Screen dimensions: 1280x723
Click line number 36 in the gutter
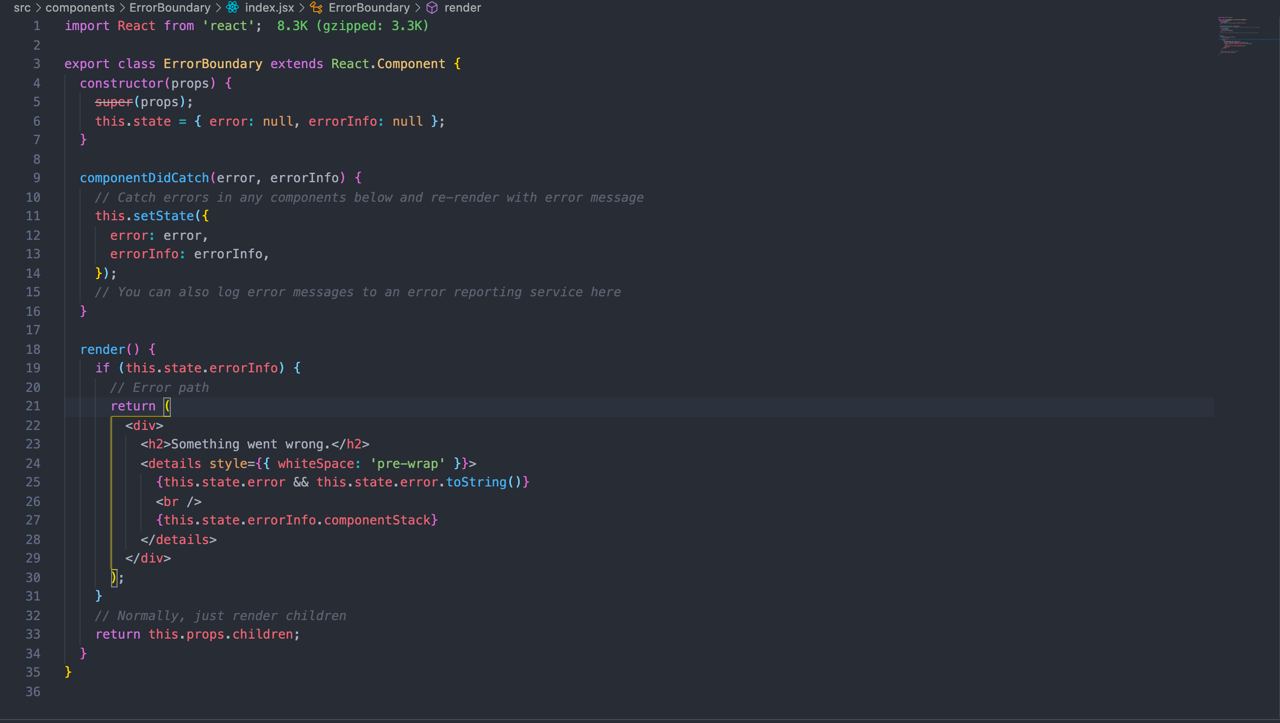point(33,691)
